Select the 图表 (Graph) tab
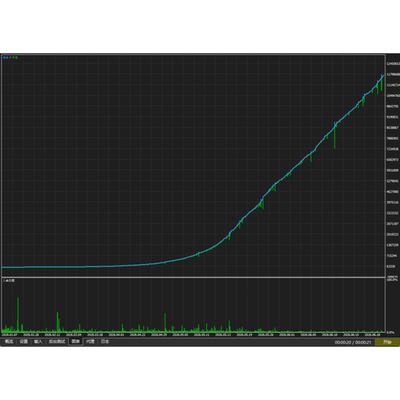400x400 pixels. [x=76, y=341]
